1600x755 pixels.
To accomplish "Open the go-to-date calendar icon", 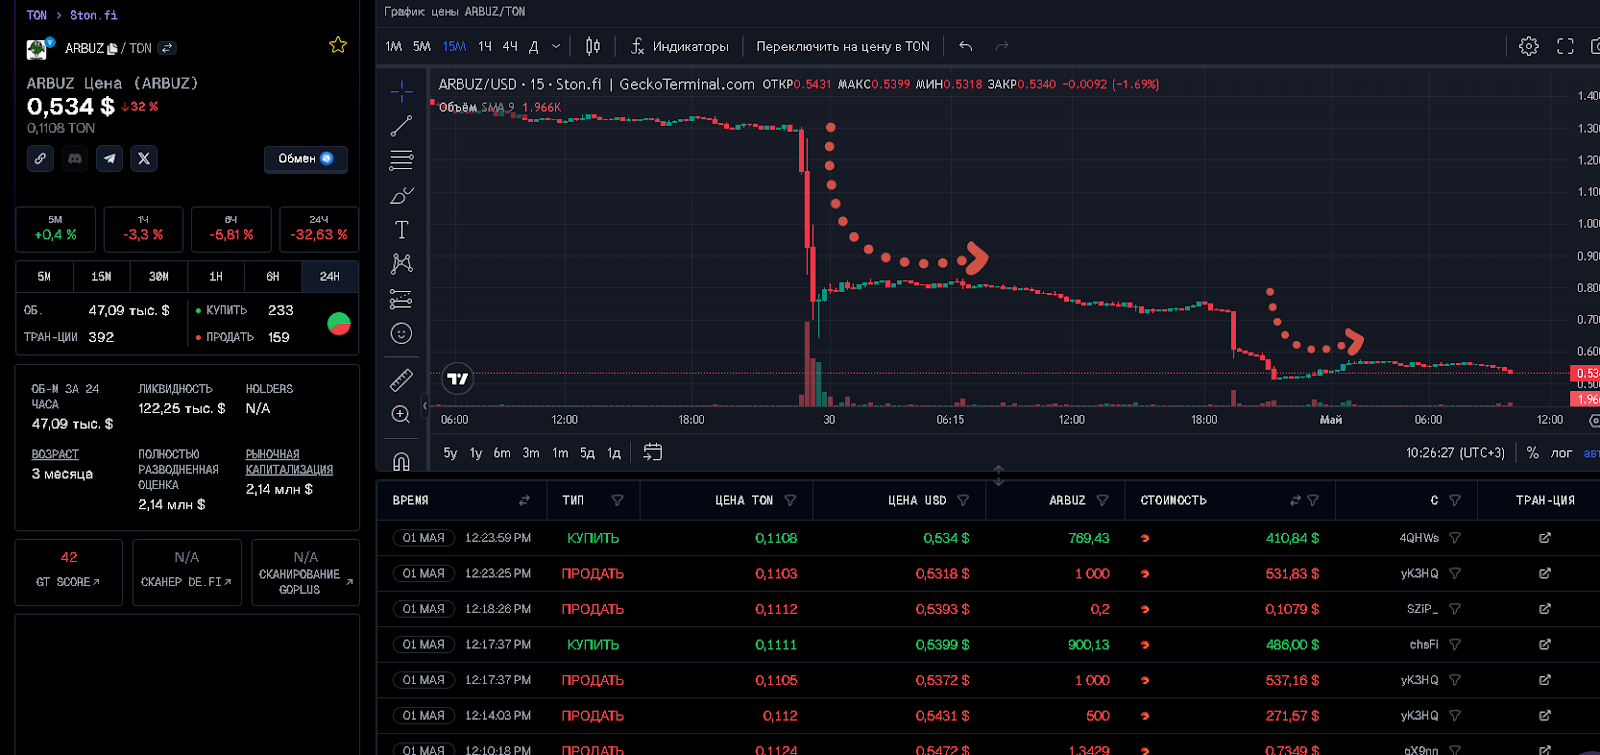I will [652, 452].
